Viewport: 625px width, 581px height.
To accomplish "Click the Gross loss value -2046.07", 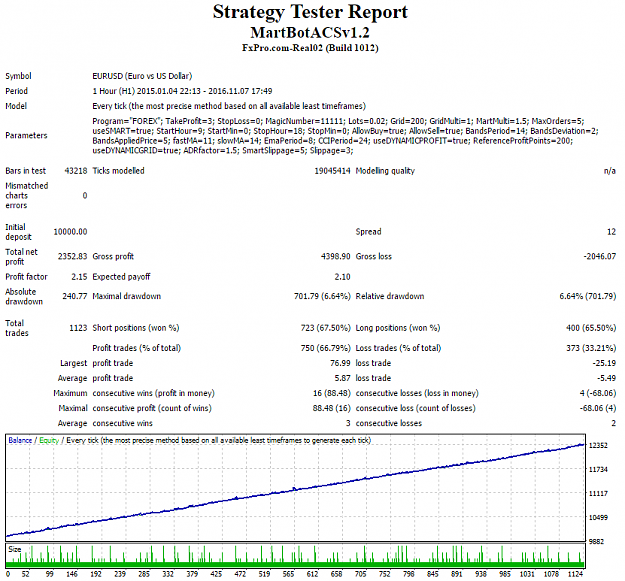I will pyautogui.click(x=600, y=256).
